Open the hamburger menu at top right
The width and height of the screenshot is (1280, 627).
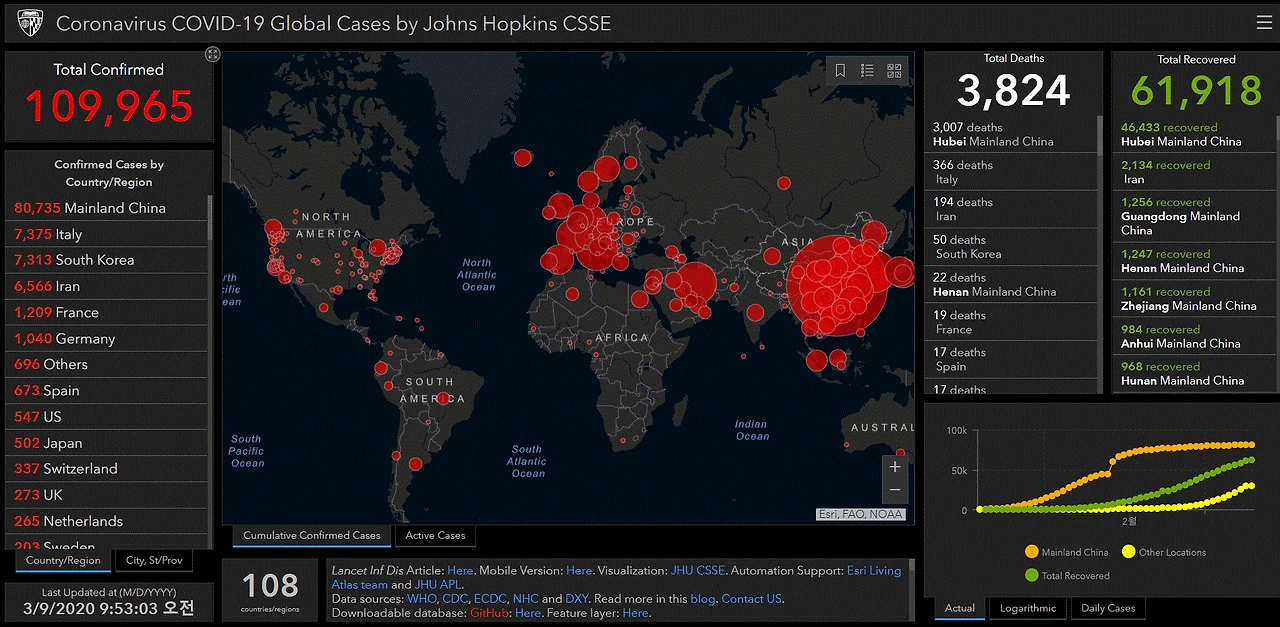[x=1264, y=23]
